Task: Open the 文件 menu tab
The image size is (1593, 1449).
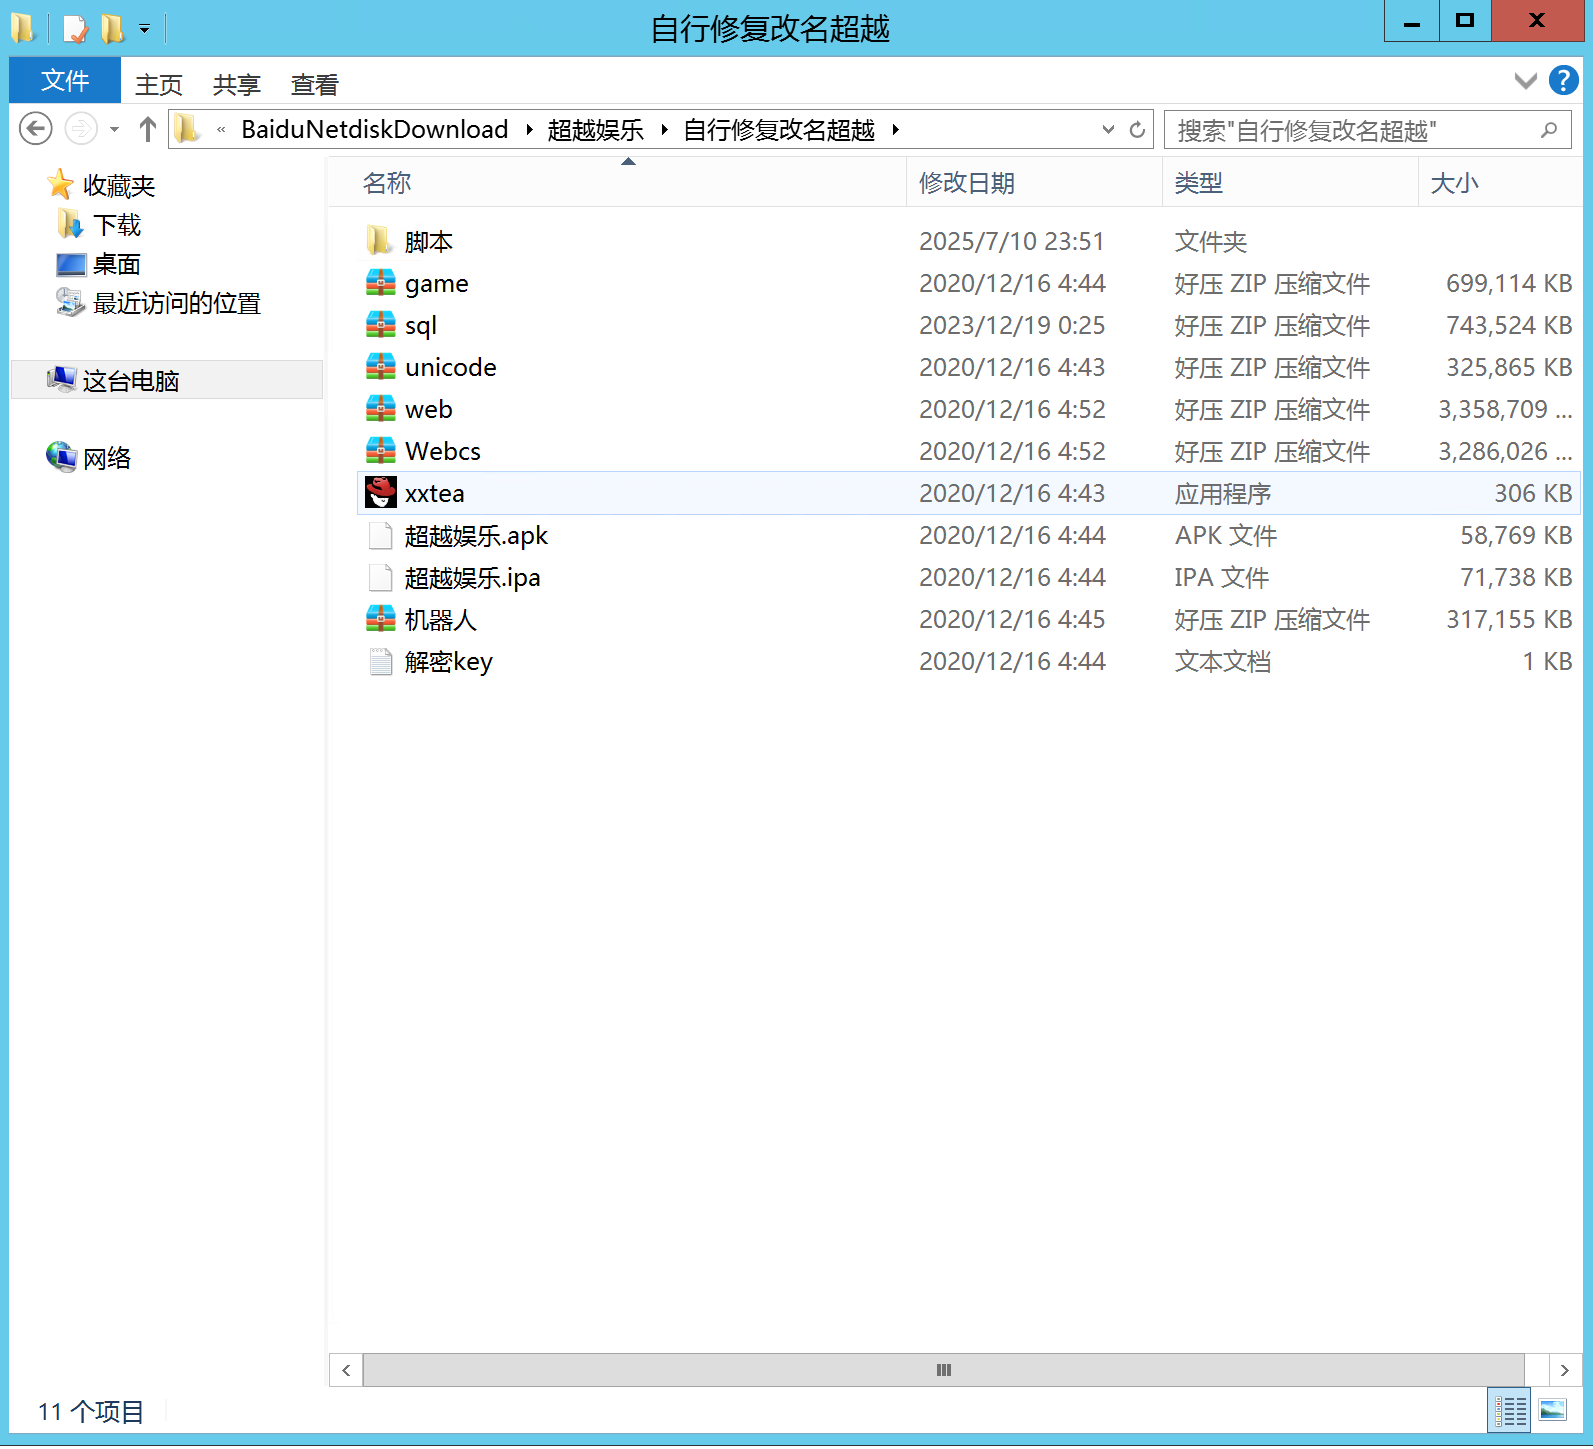Action: tap(65, 81)
